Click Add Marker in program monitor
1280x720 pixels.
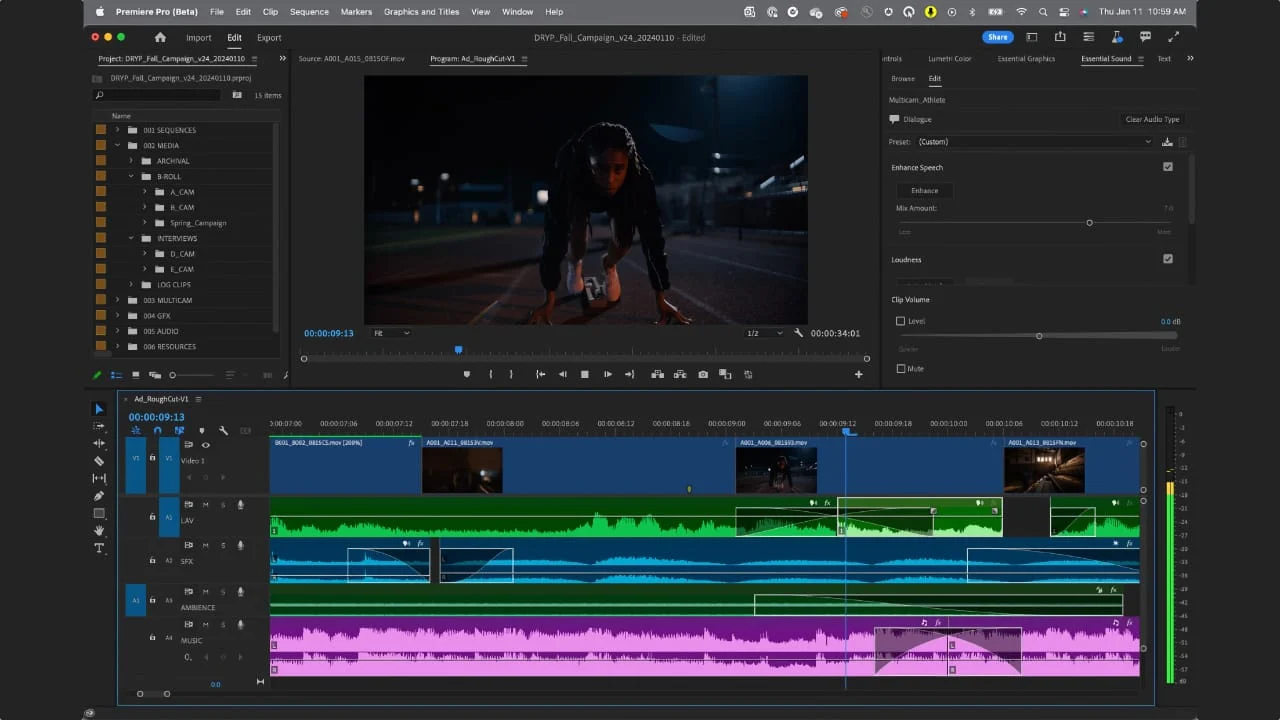tap(466, 374)
